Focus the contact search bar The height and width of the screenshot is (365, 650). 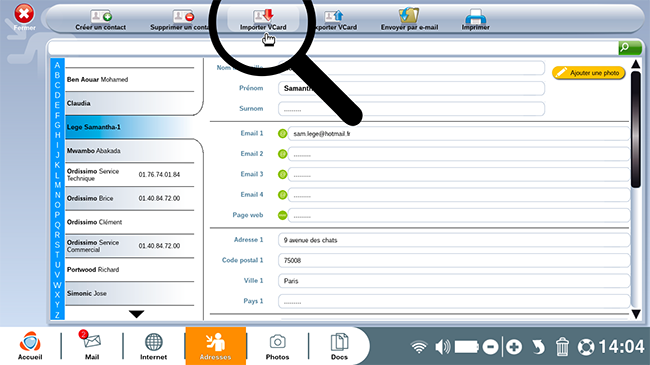(333, 48)
